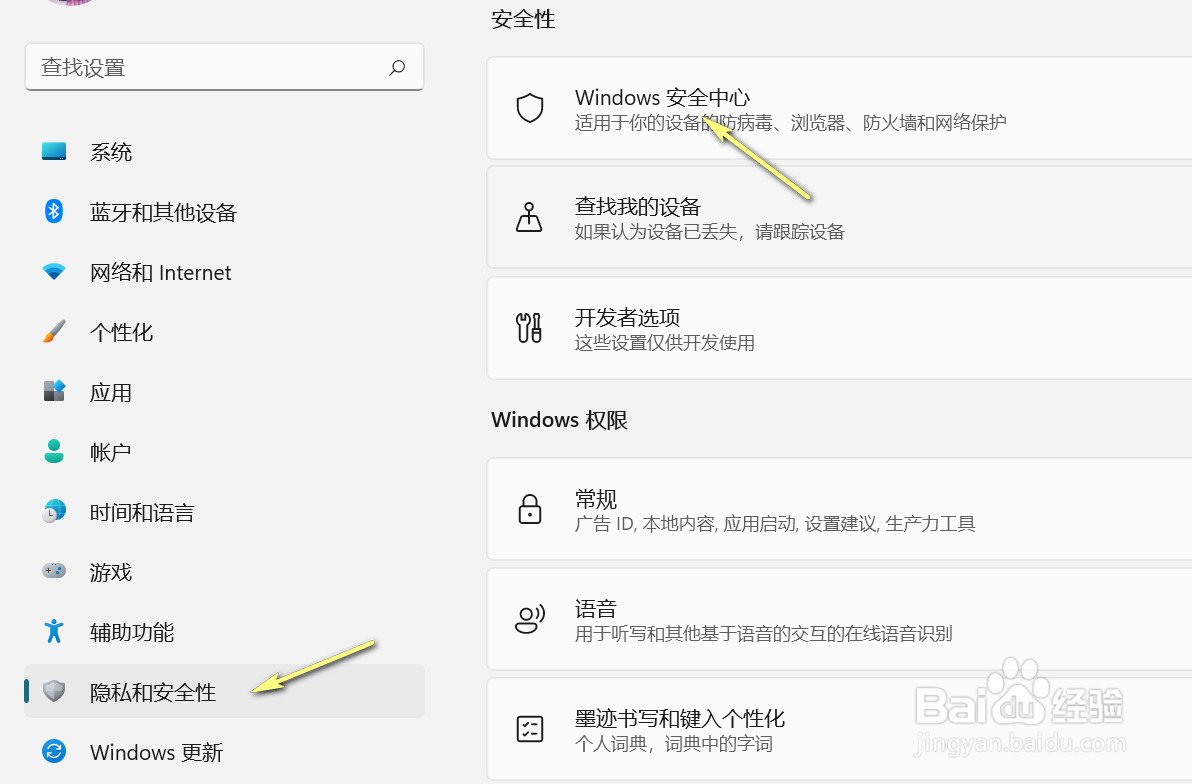The width and height of the screenshot is (1192, 784).
Task: Click description starting with 广告 ID
Action: click(x=775, y=524)
